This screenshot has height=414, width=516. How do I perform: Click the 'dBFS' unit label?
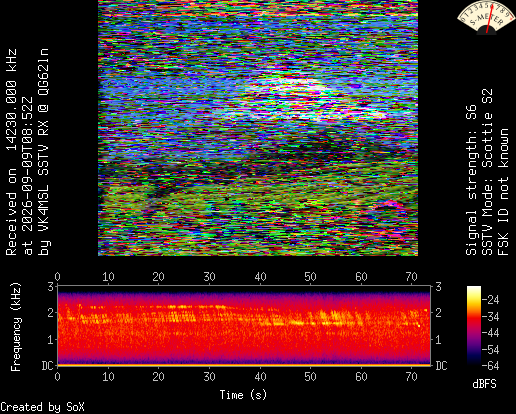[x=484, y=384]
